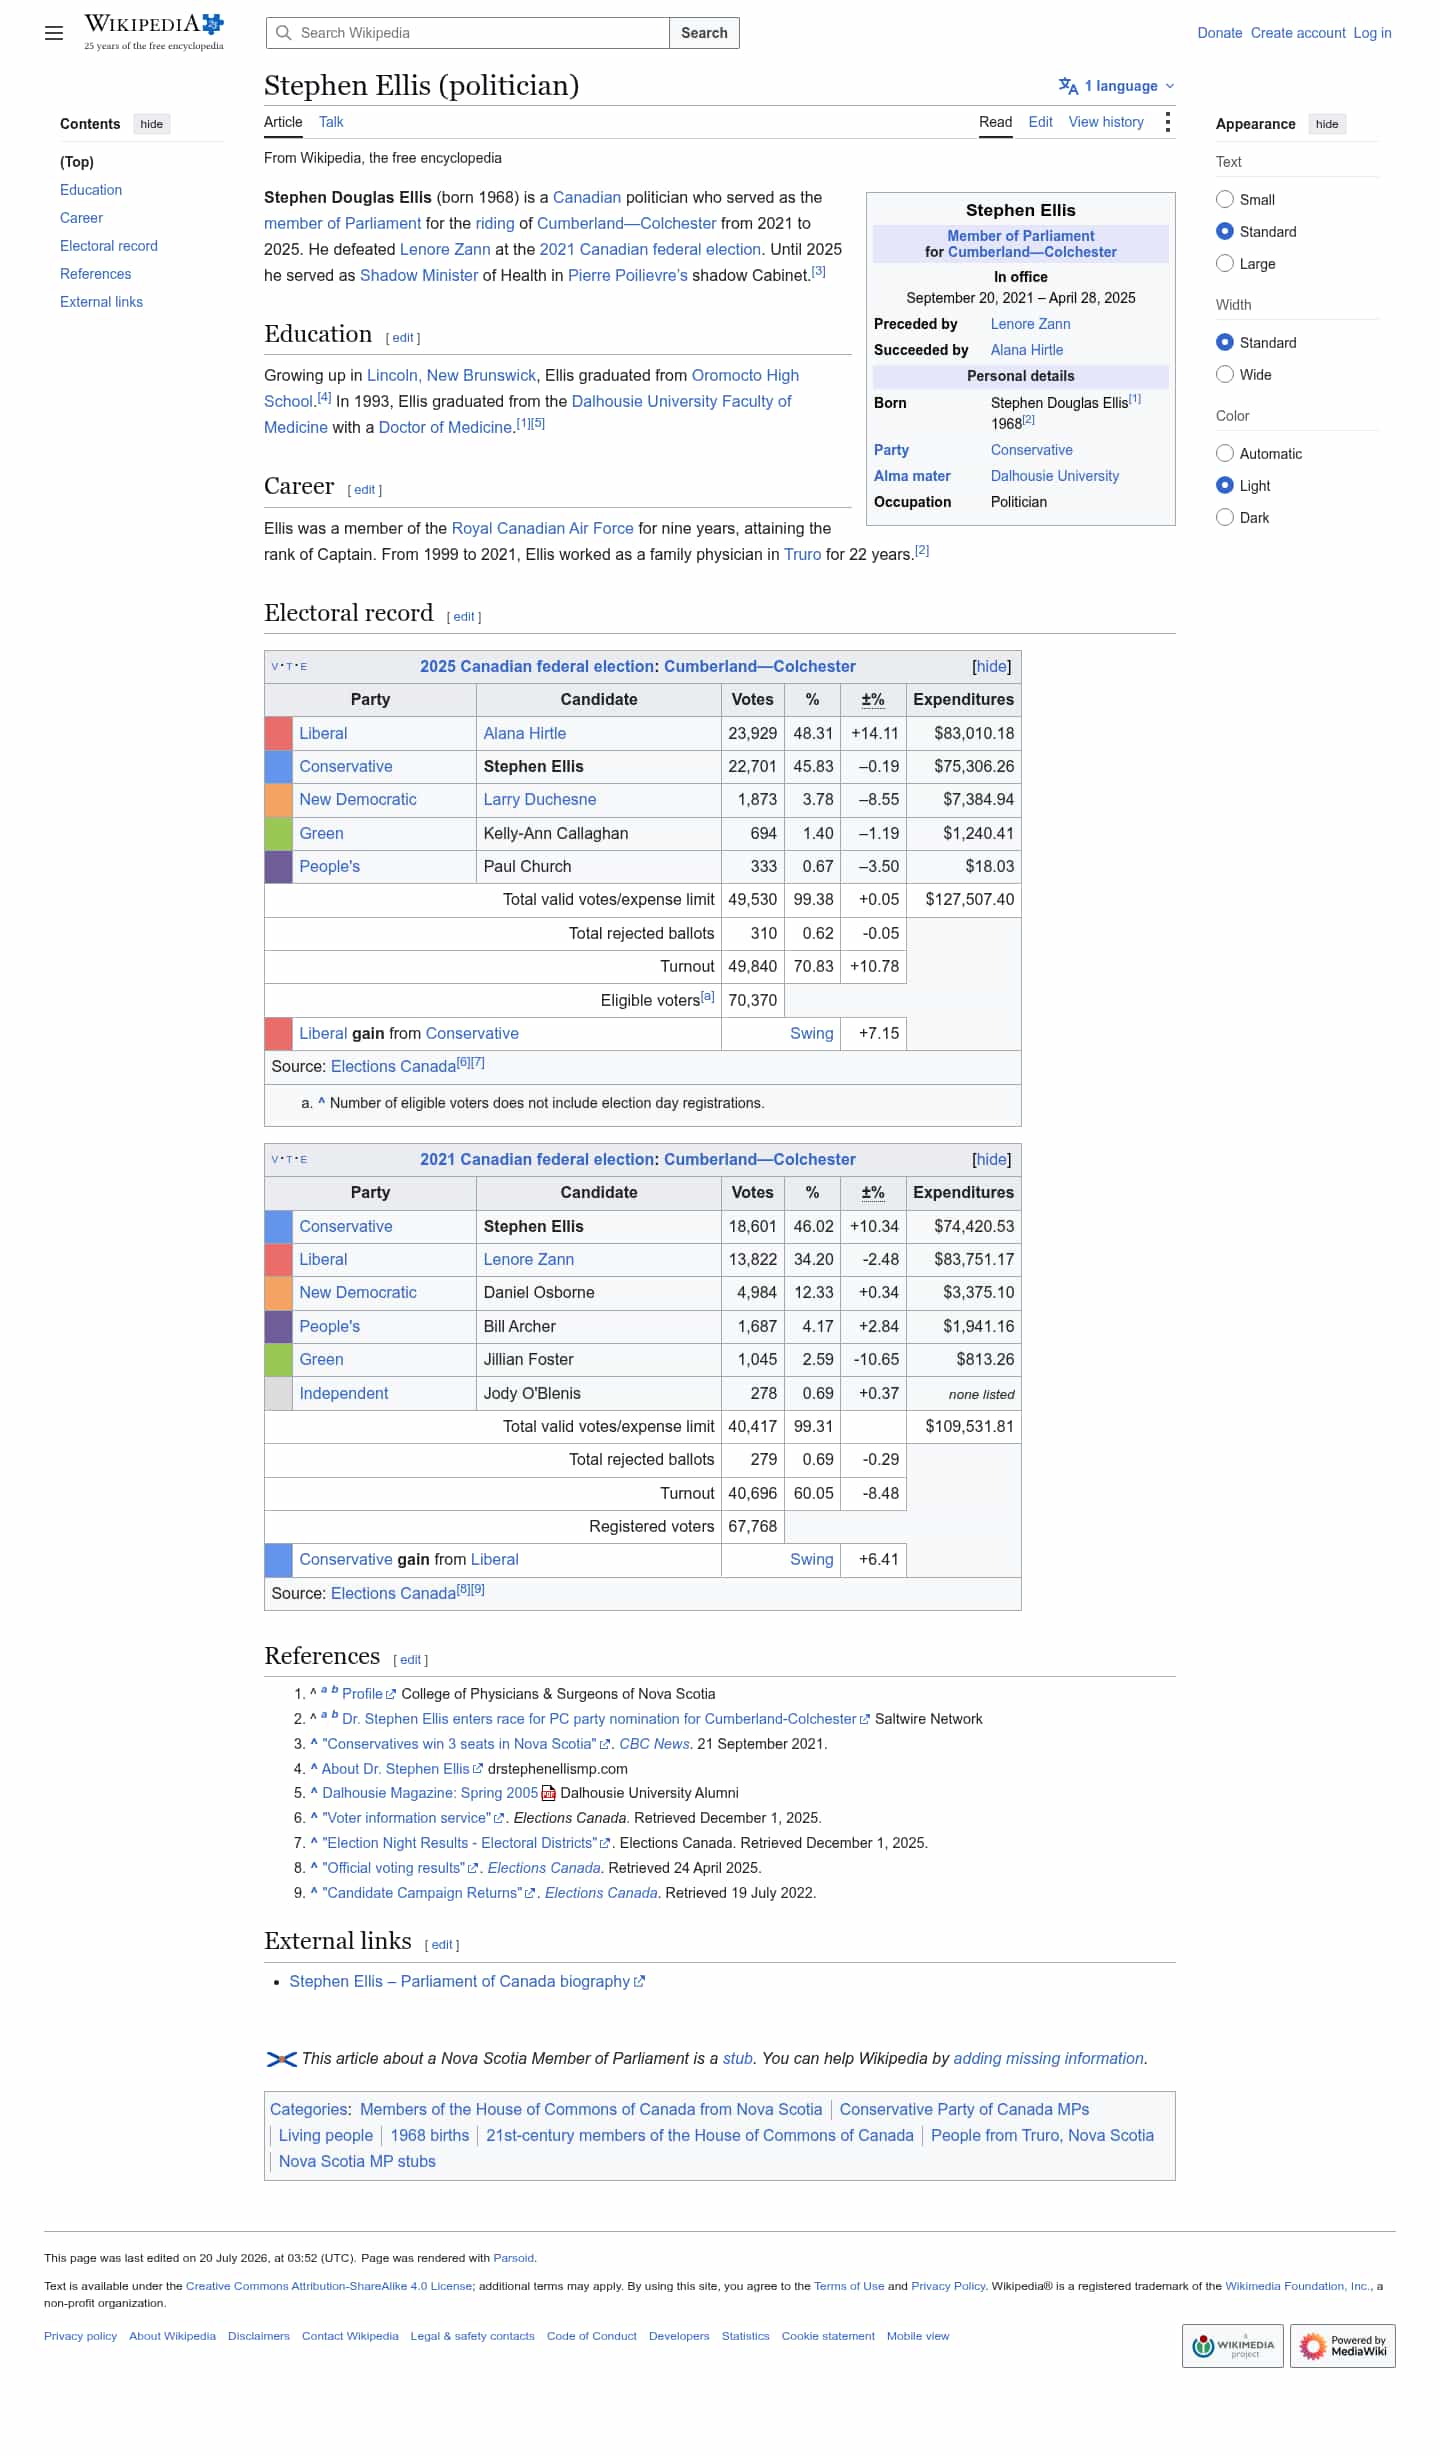Collapse the 2021 election table with hide
Image resolution: width=1440 pixels, height=2456 pixels.
(x=991, y=1160)
